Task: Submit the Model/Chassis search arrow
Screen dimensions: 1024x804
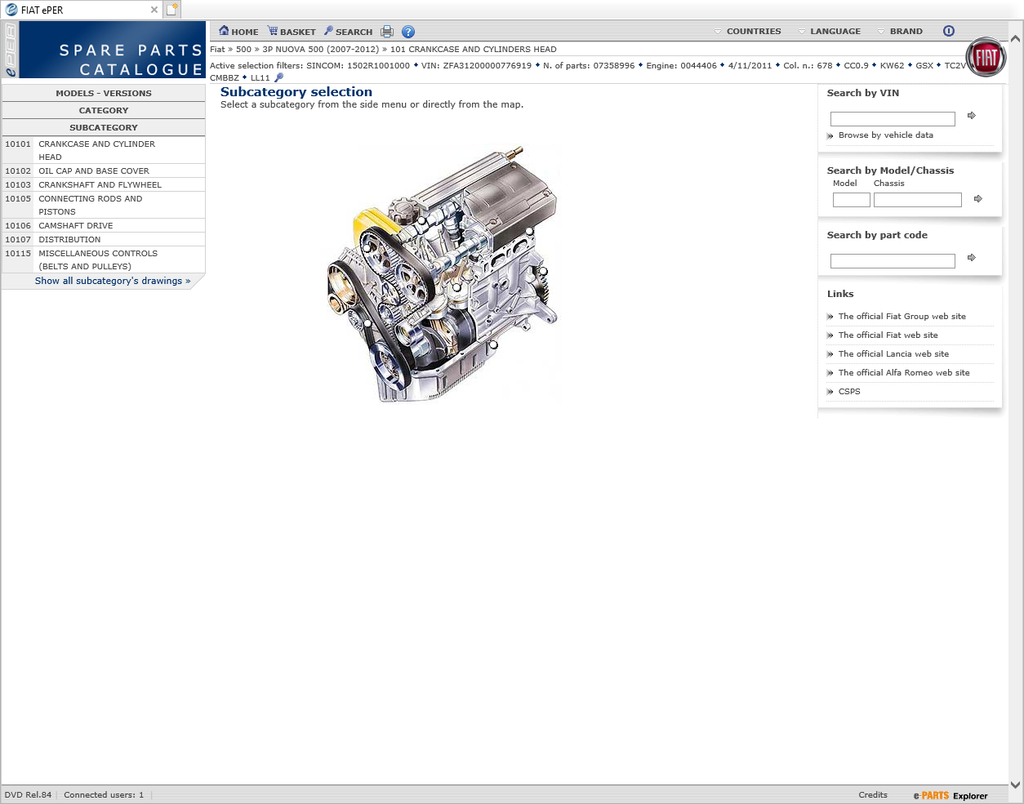Action: click(x=978, y=199)
